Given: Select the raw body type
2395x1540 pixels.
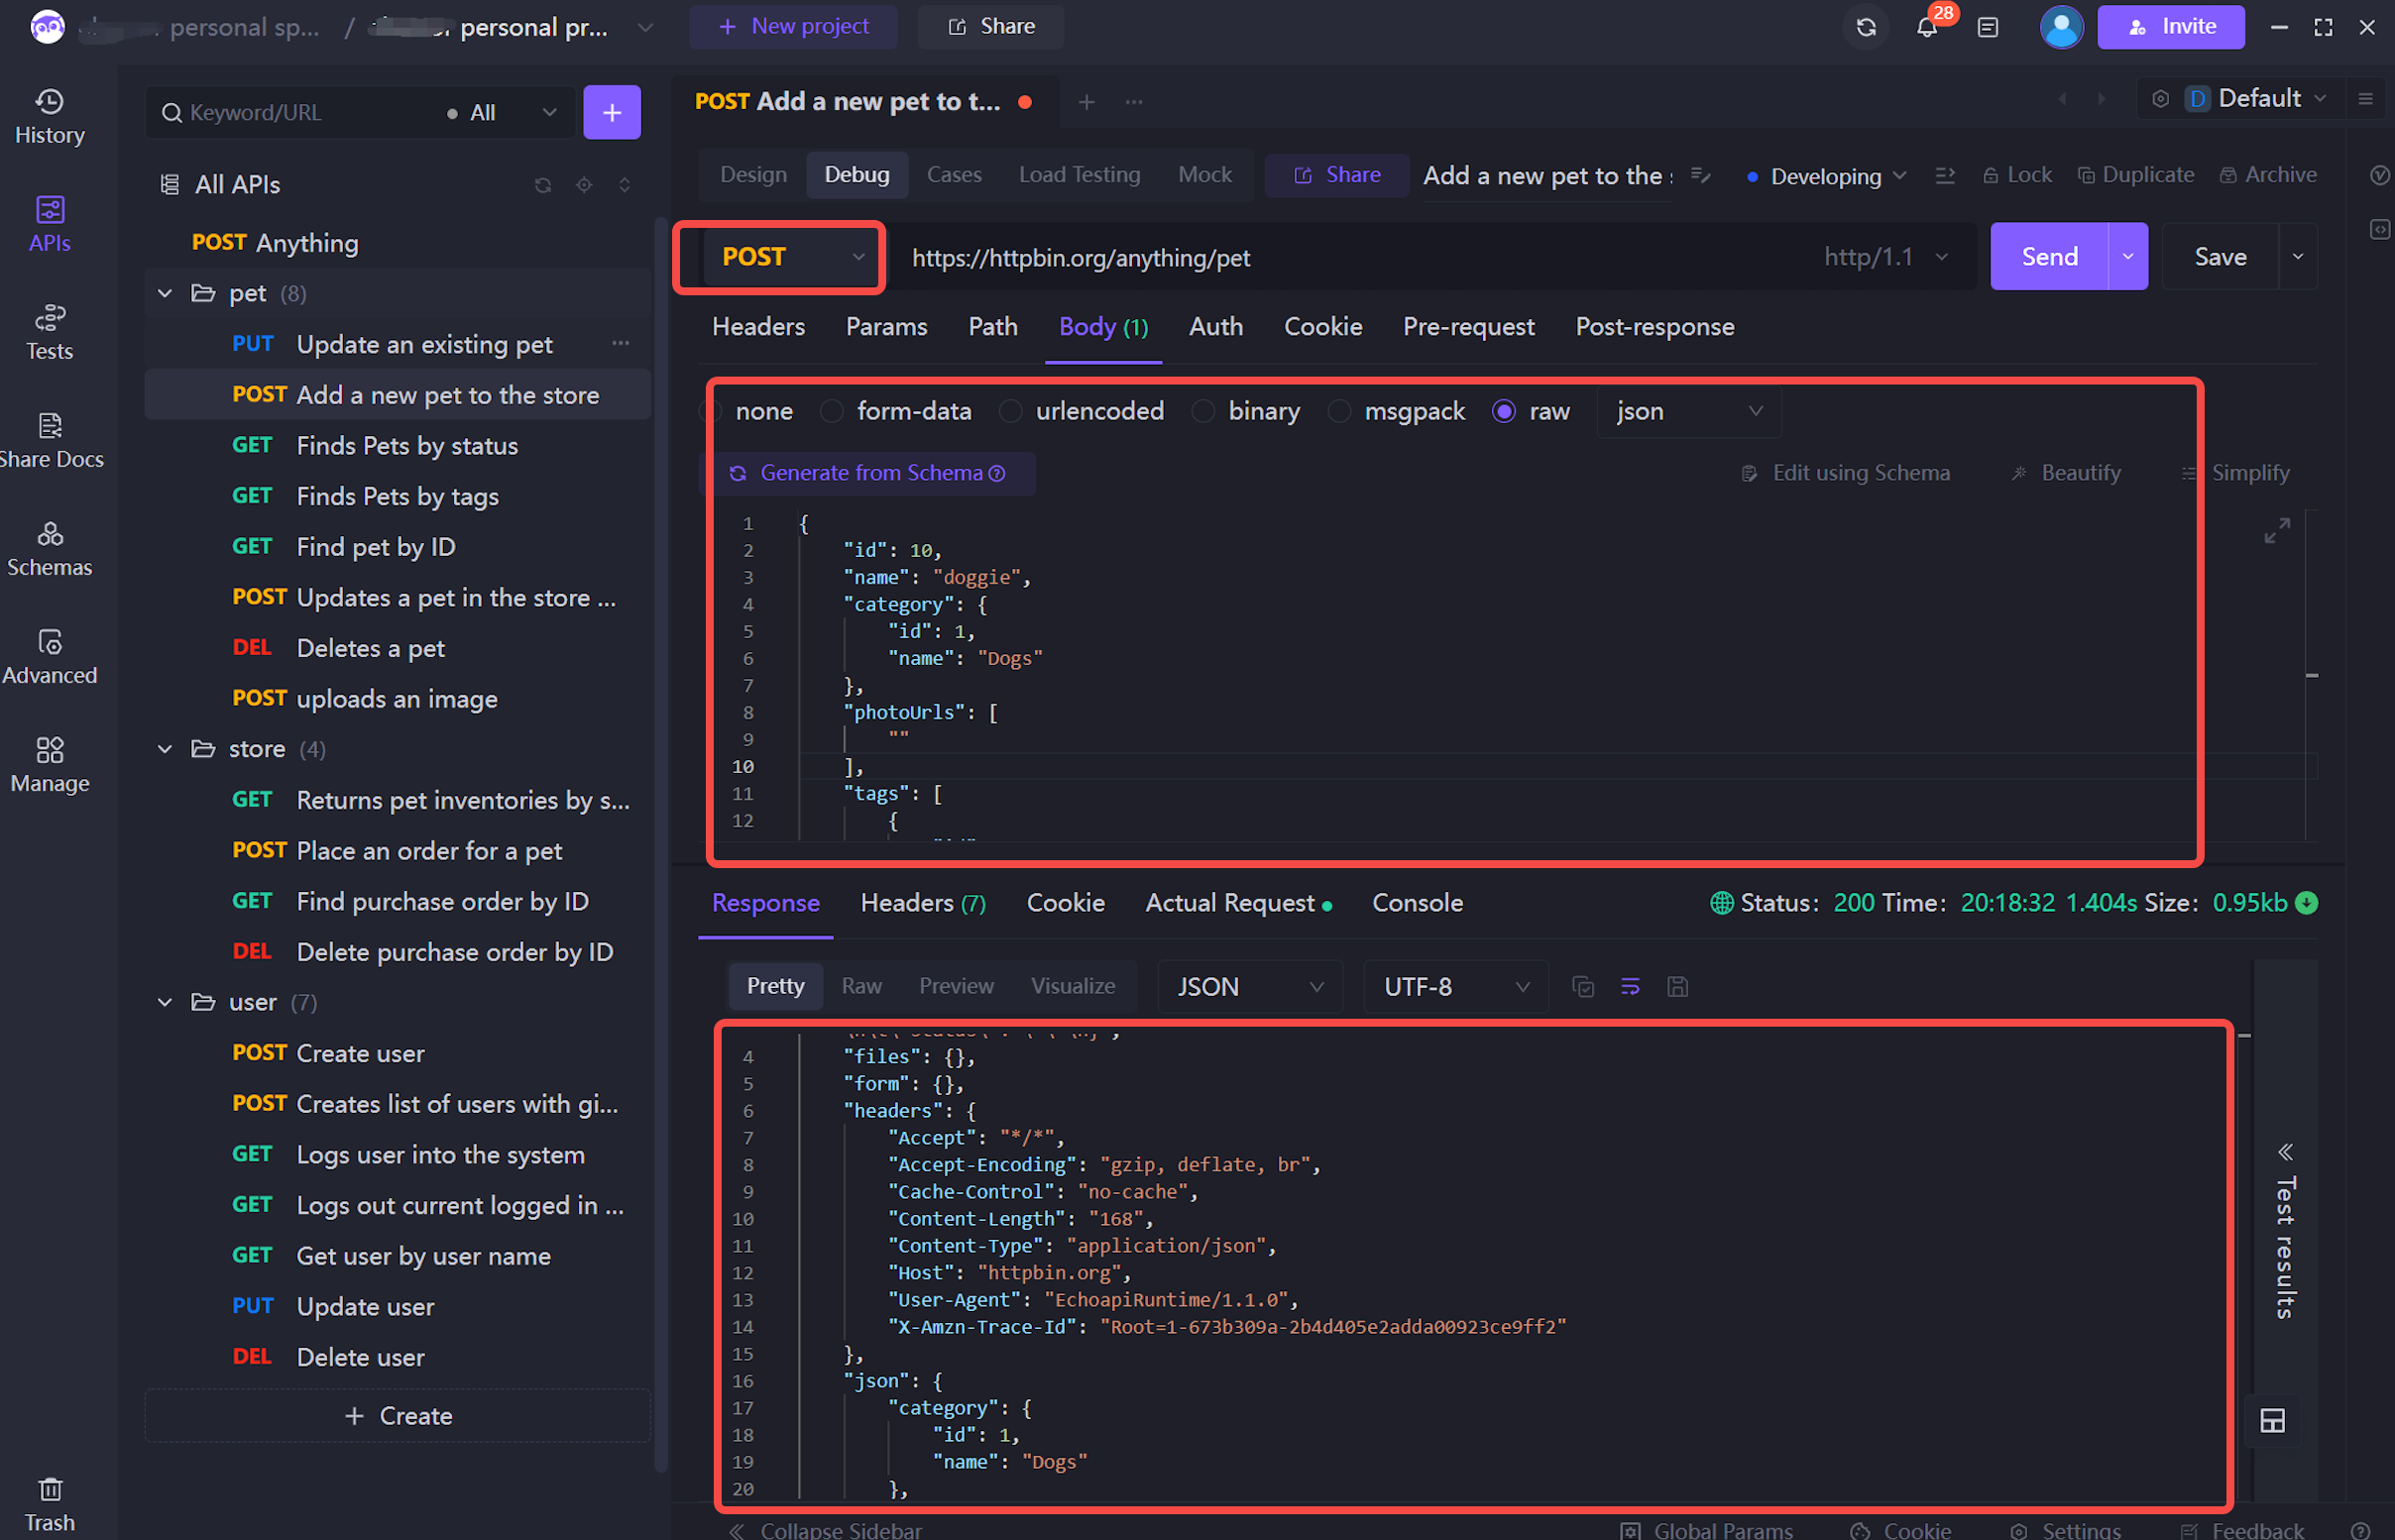Looking at the screenshot, I should 1531,411.
